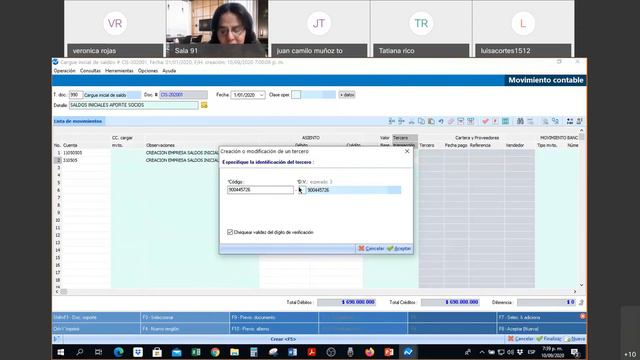The width and height of the screenshot is (640, 360).
Task: Open Windows Start menu
Action: (61, 352)
